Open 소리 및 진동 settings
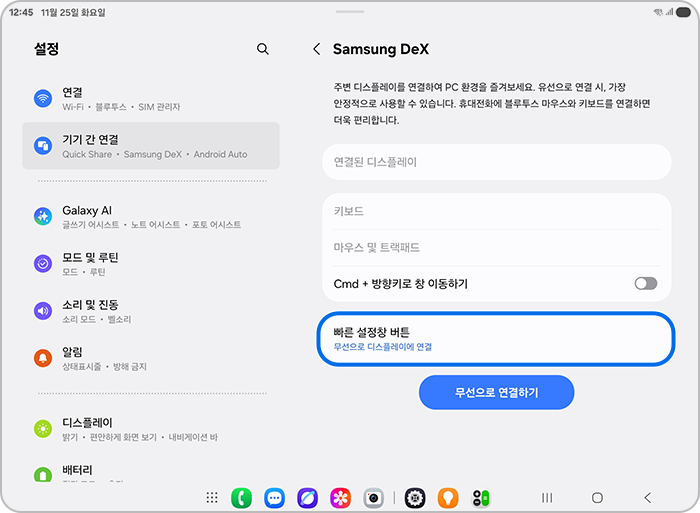Screen dimensions: 700x513 coord(151,311)
